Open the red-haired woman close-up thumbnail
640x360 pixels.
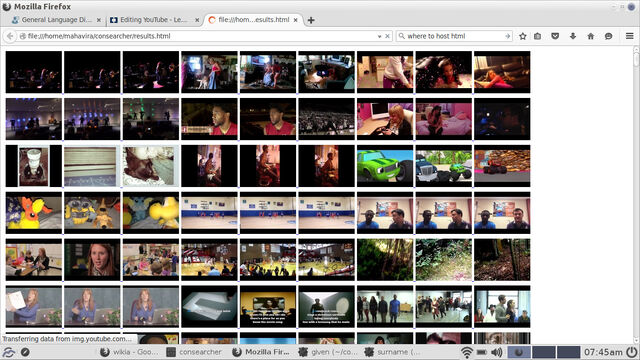[92, 260]
